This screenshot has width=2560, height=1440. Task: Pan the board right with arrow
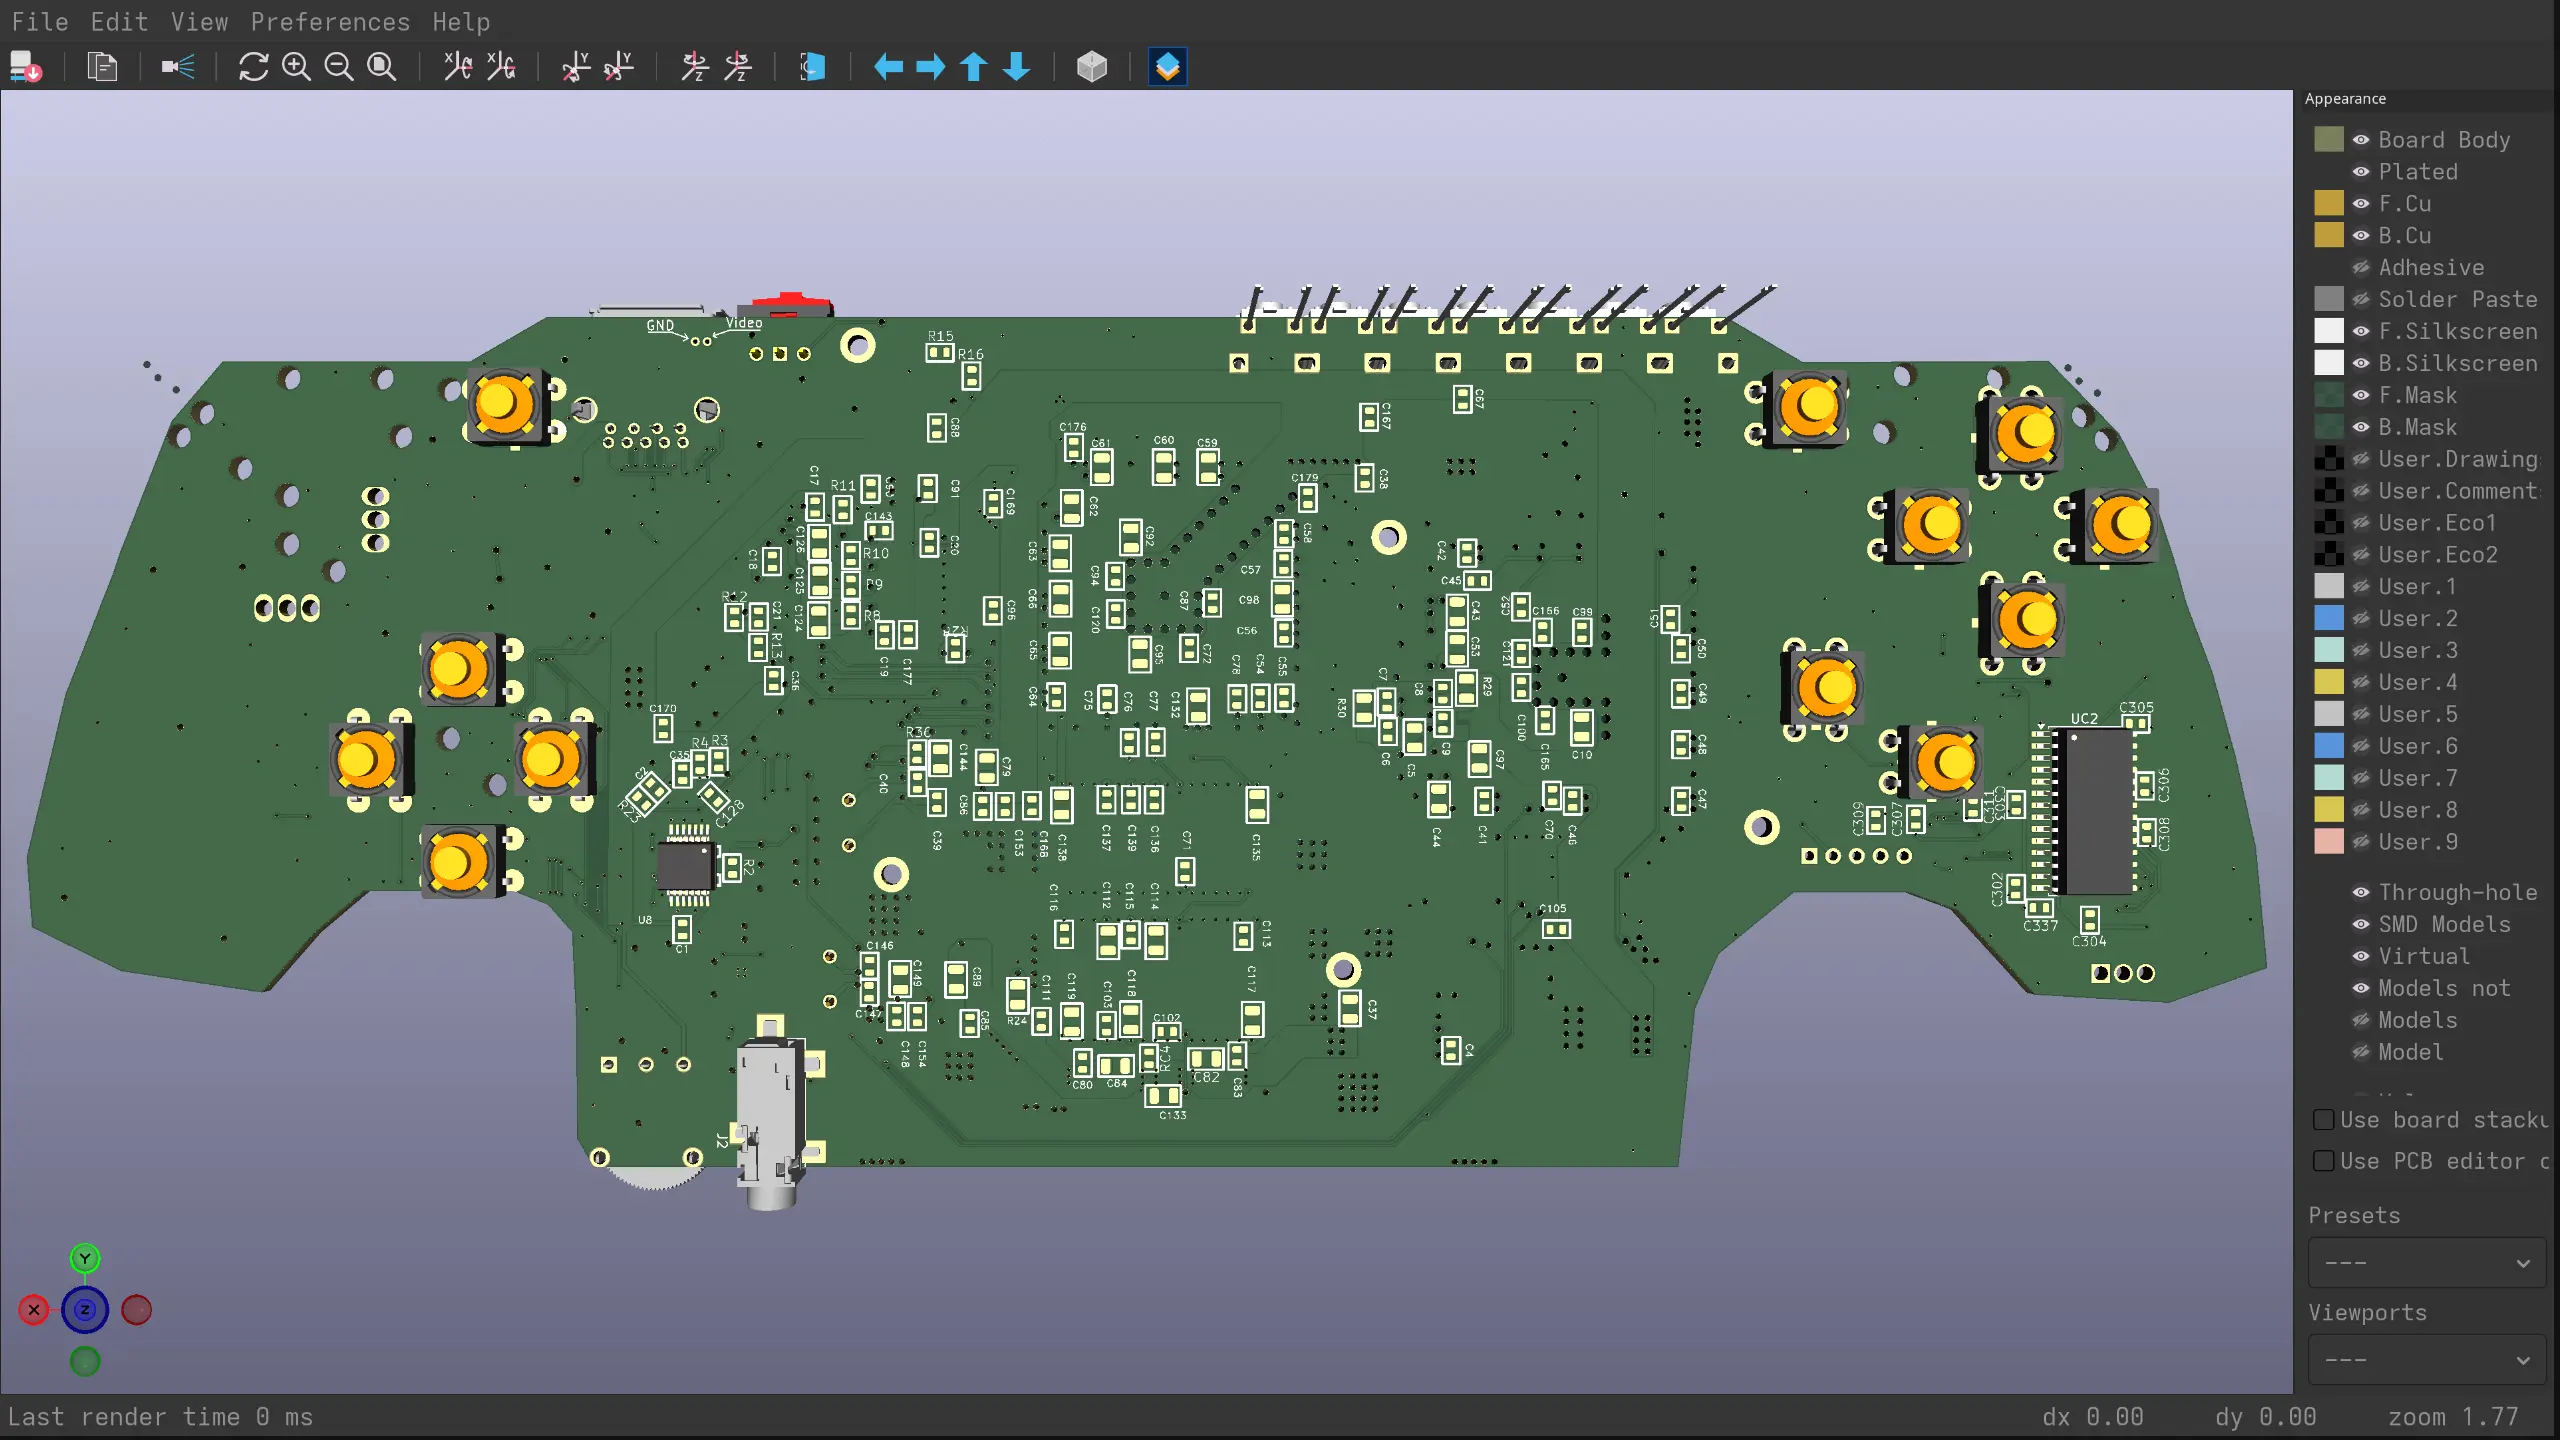(931, 67)
